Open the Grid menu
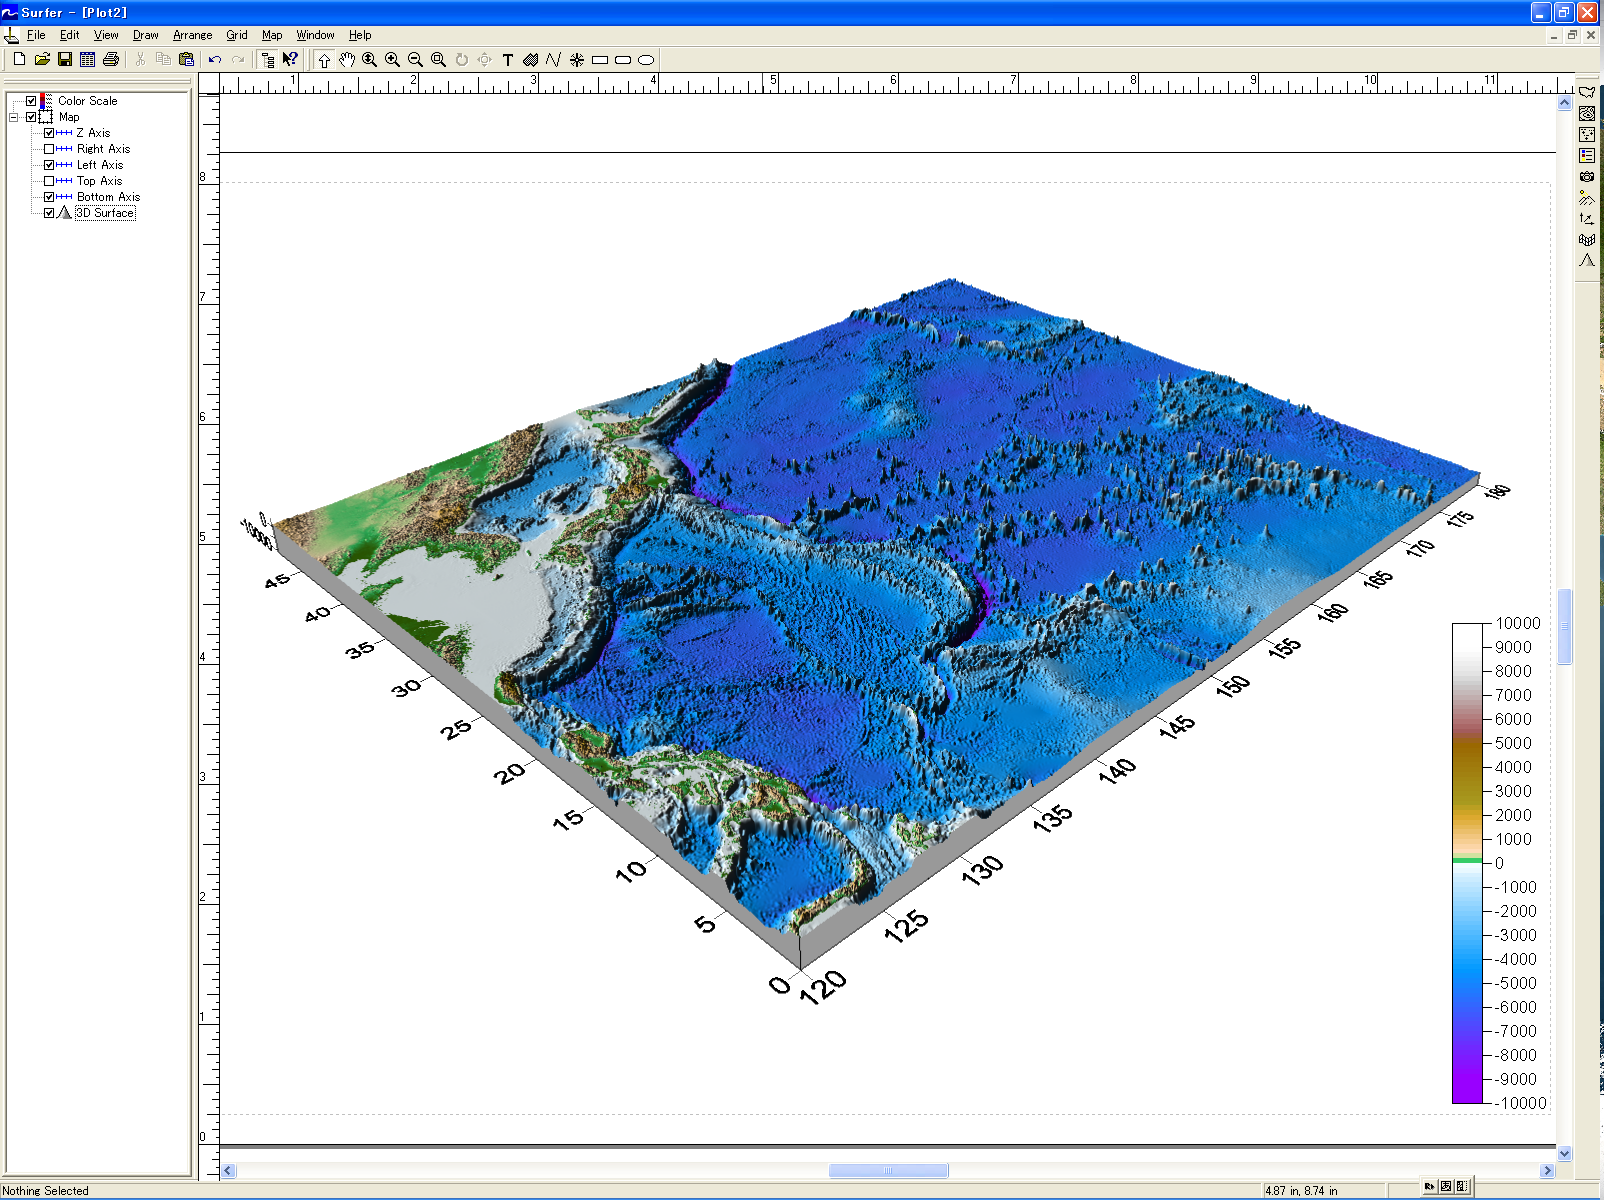This screenshot has width=1604, height=1200. [236, 35]
